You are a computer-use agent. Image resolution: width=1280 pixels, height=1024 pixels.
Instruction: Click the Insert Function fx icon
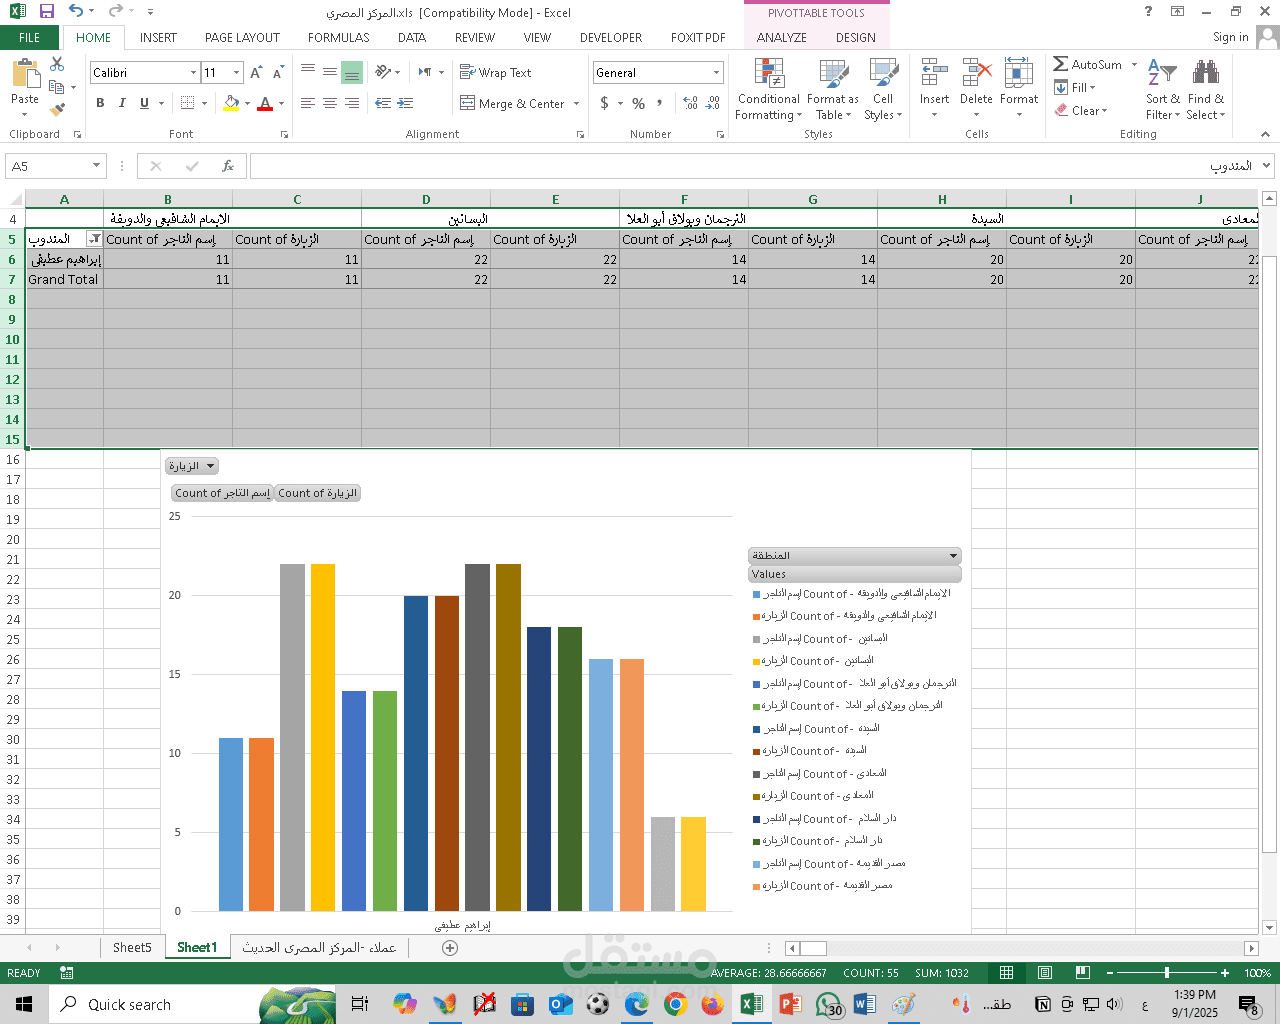228,166
